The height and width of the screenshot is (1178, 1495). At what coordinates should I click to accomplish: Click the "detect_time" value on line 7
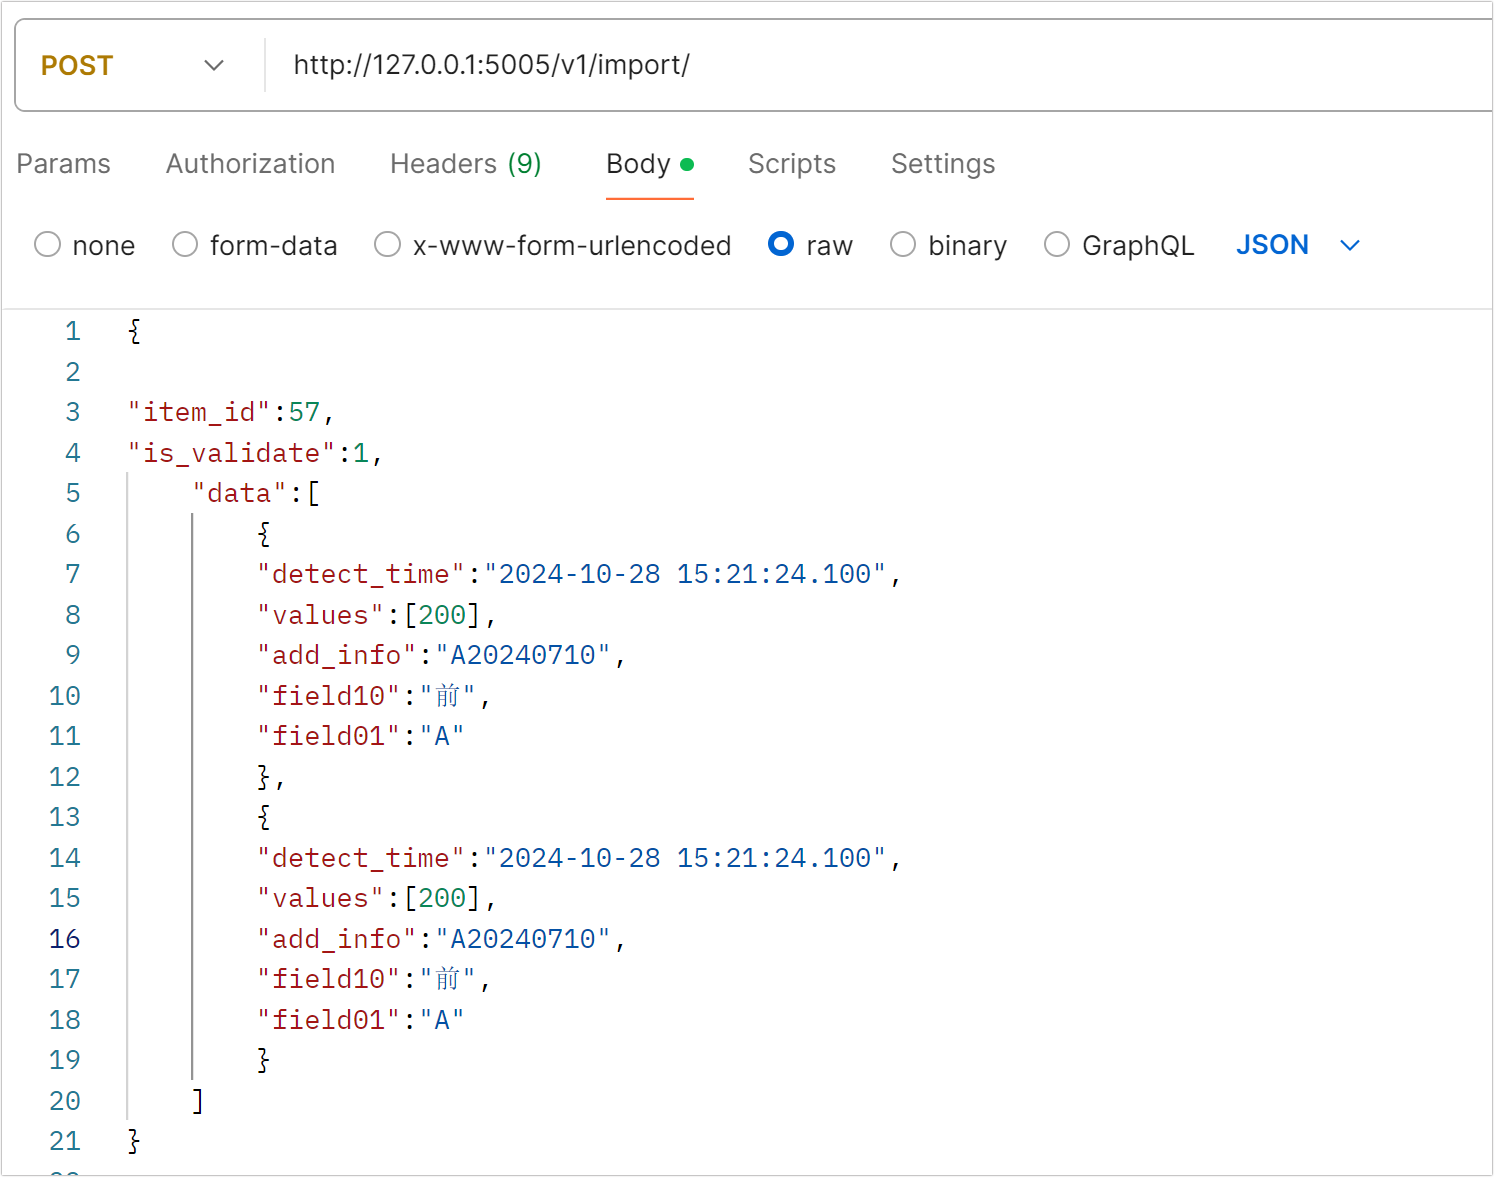click(685, 574)
